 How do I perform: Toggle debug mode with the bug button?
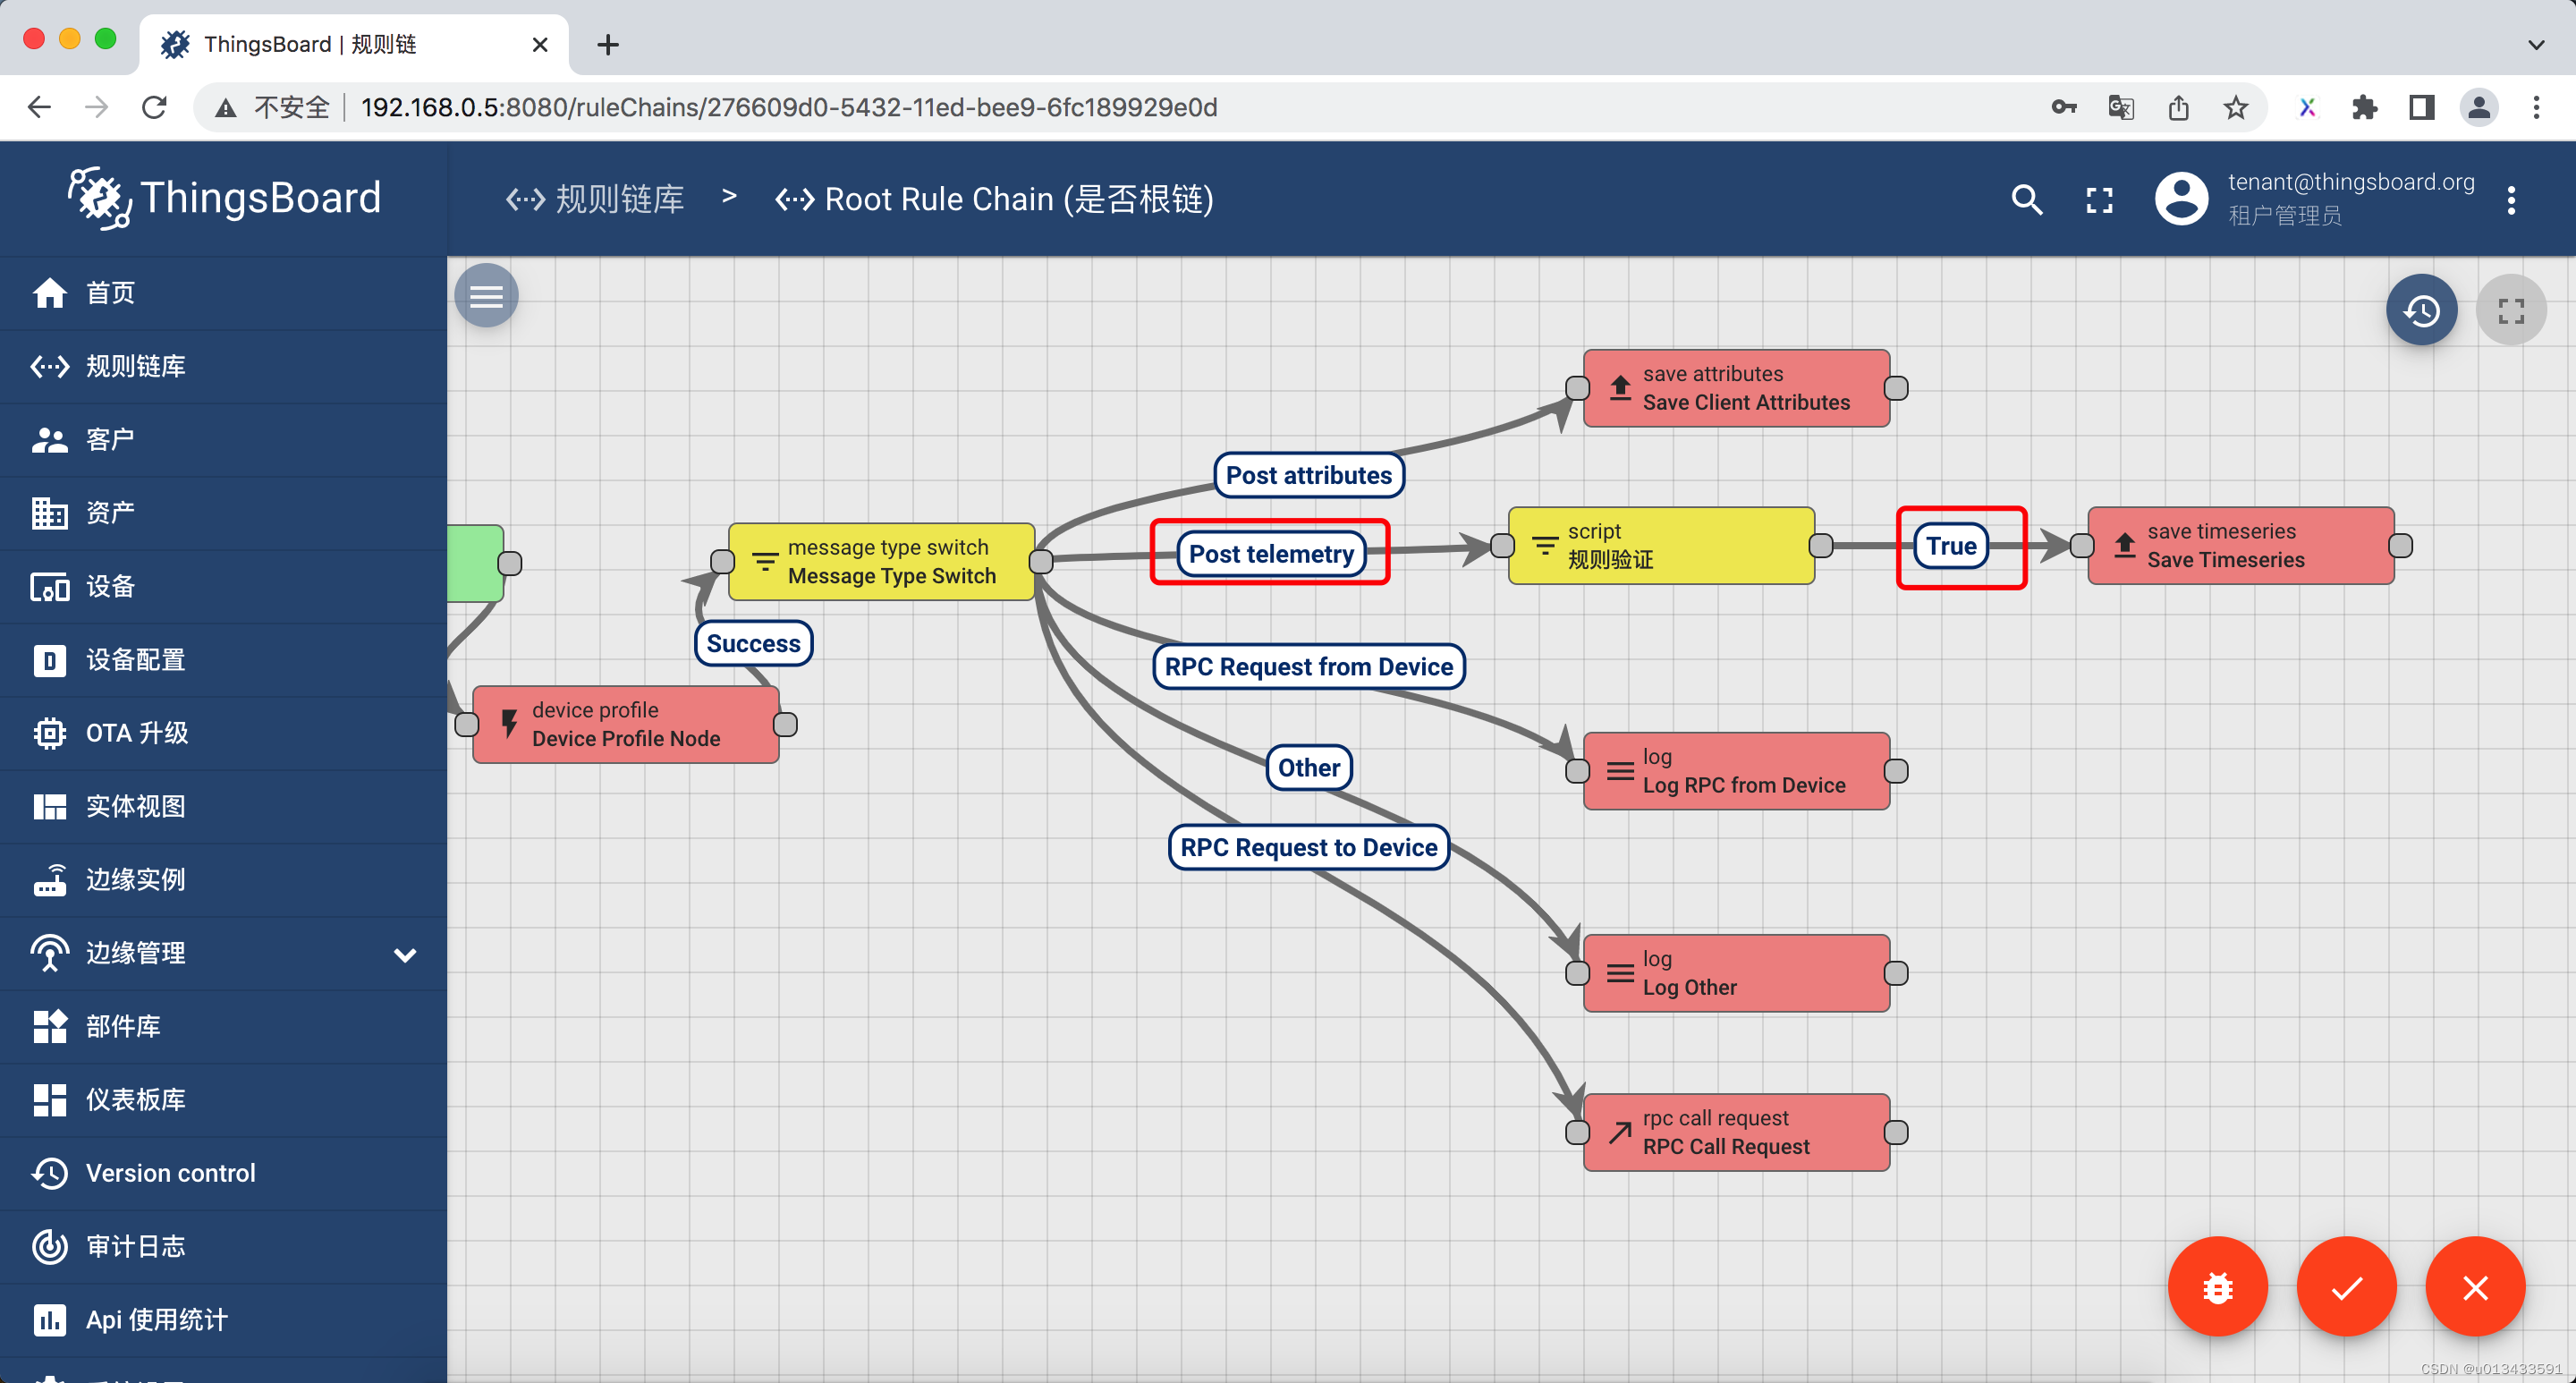[2217, 1287]
